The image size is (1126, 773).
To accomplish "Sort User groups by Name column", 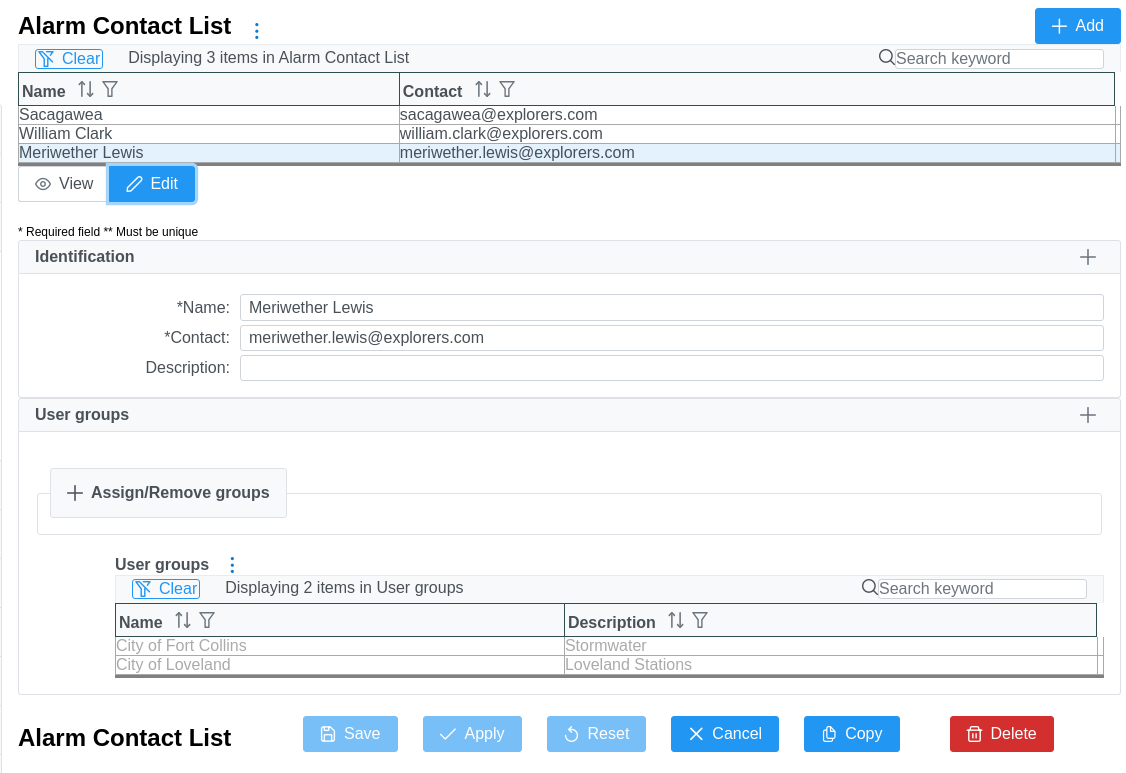I will pos(183,621).
